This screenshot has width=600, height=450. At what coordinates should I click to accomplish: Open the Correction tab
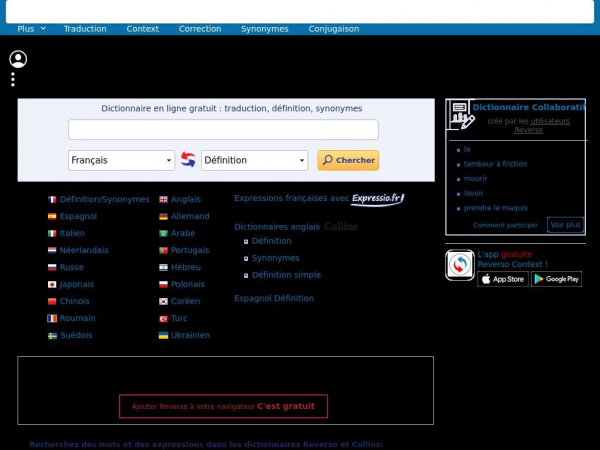pos(200,29)
